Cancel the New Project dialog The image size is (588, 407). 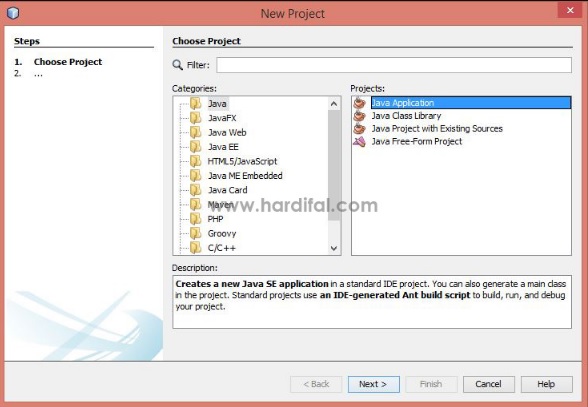pos(489,384)
